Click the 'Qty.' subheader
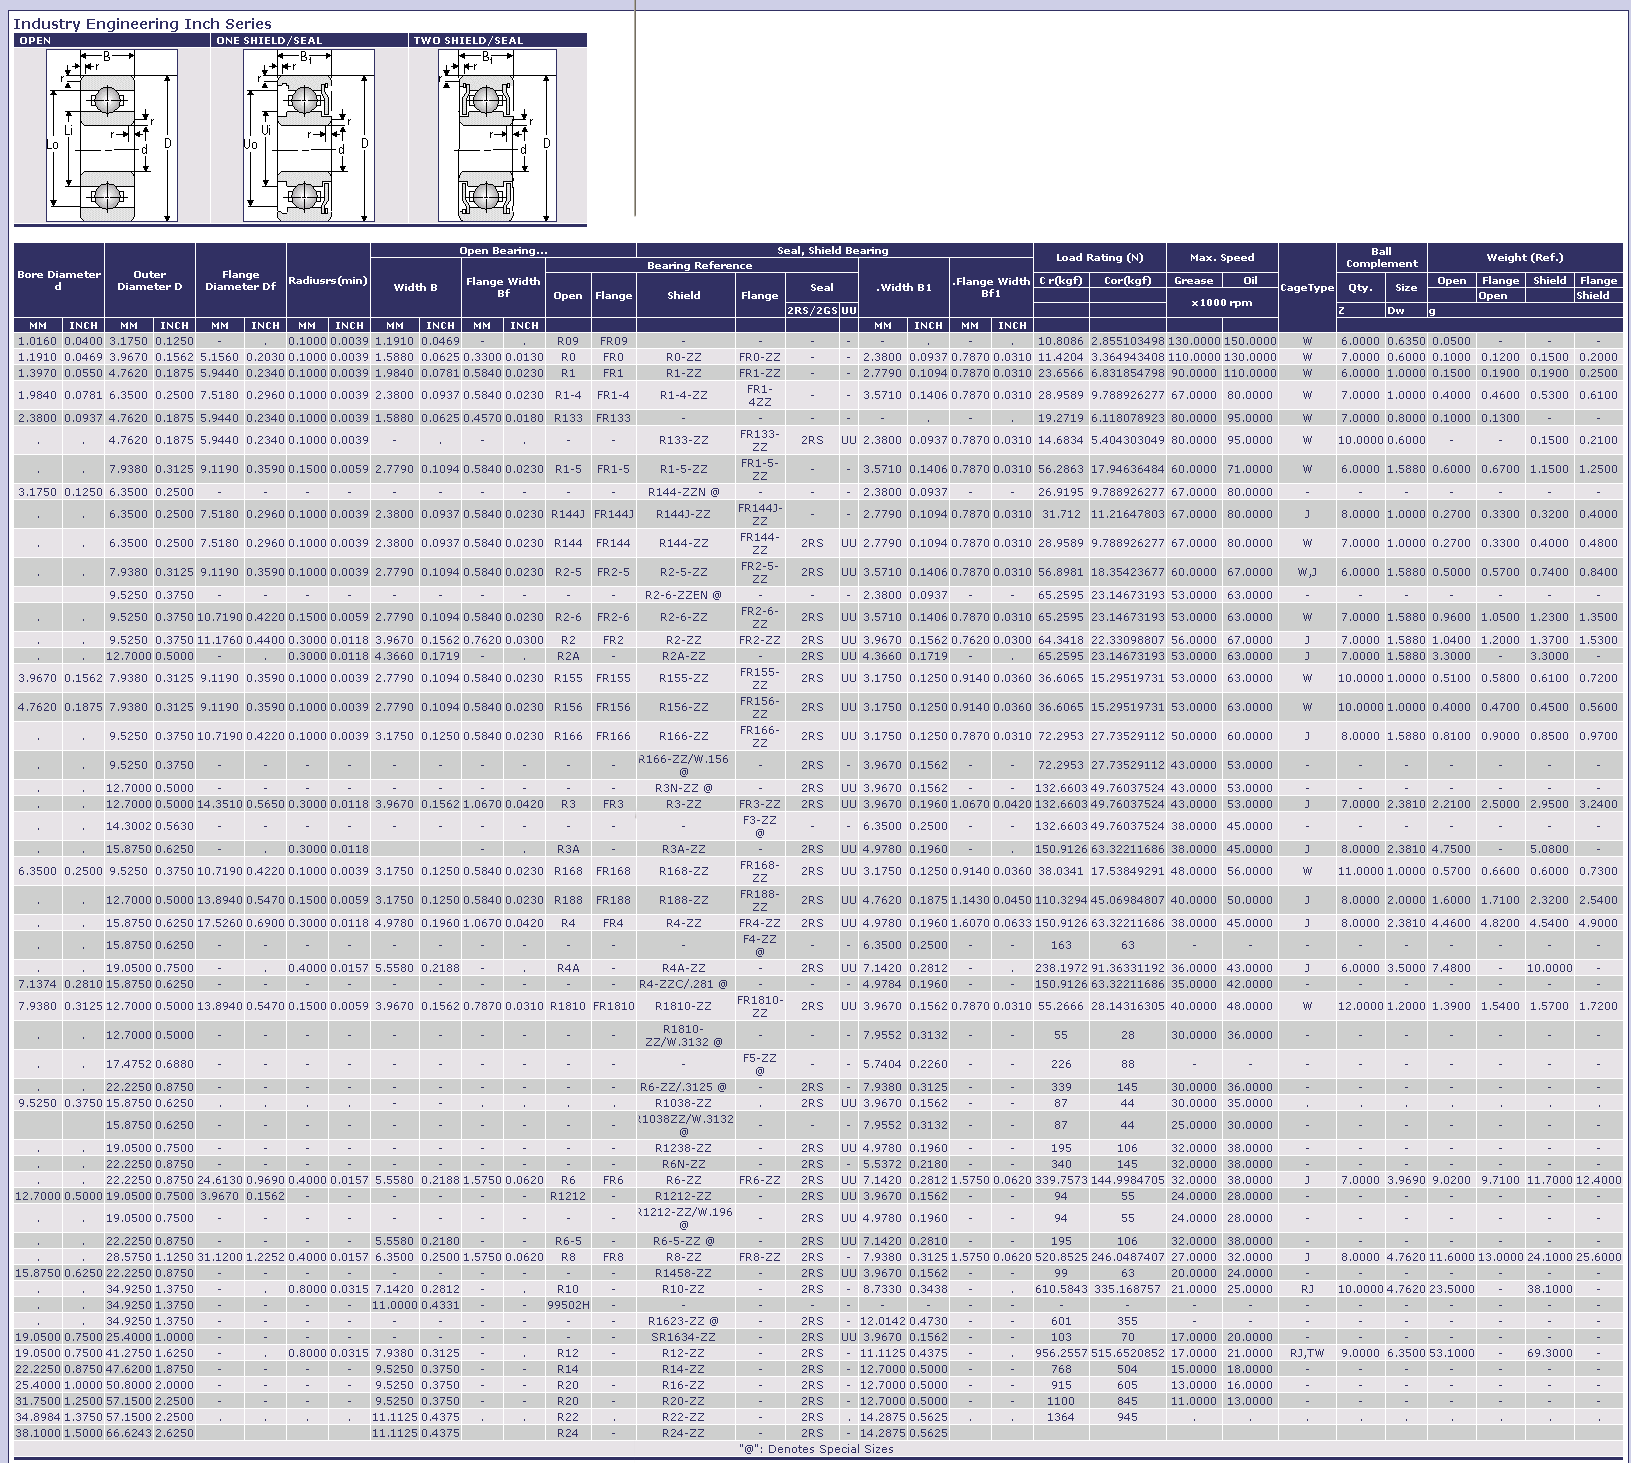The image size is (1631, 1463). coord(1360,287)
